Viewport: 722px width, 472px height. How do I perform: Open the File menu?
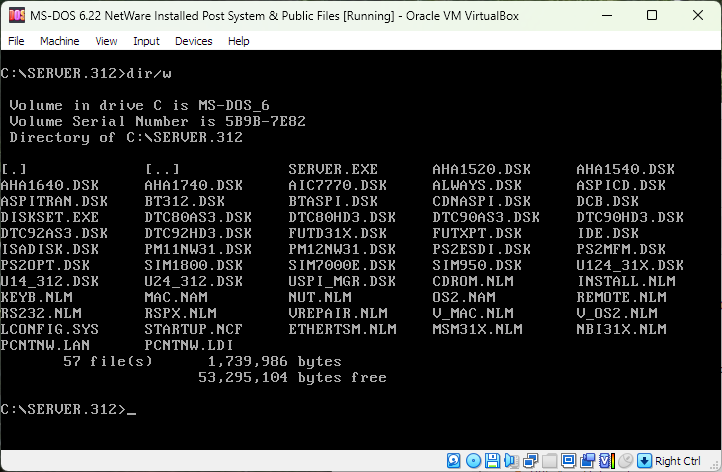pos(17,41)
